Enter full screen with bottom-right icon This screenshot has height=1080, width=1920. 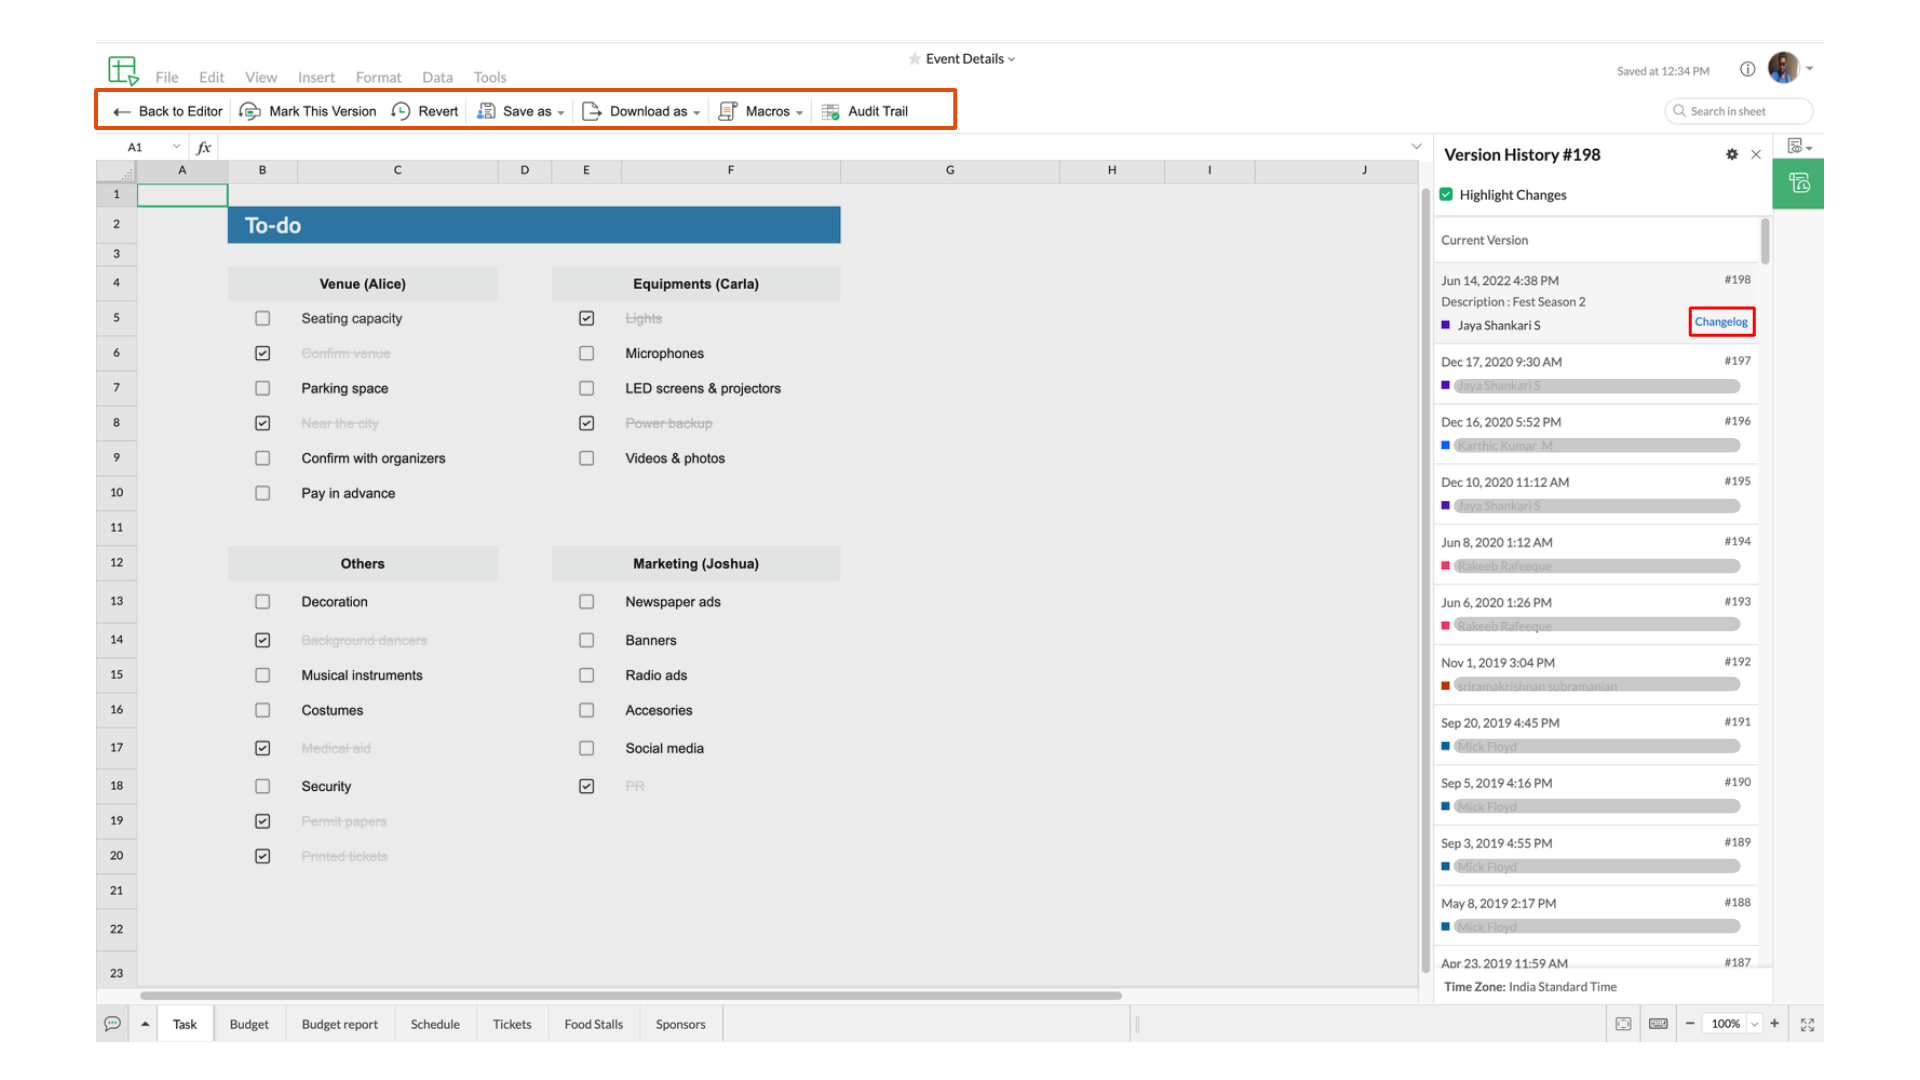[x=1807, y=1024]
